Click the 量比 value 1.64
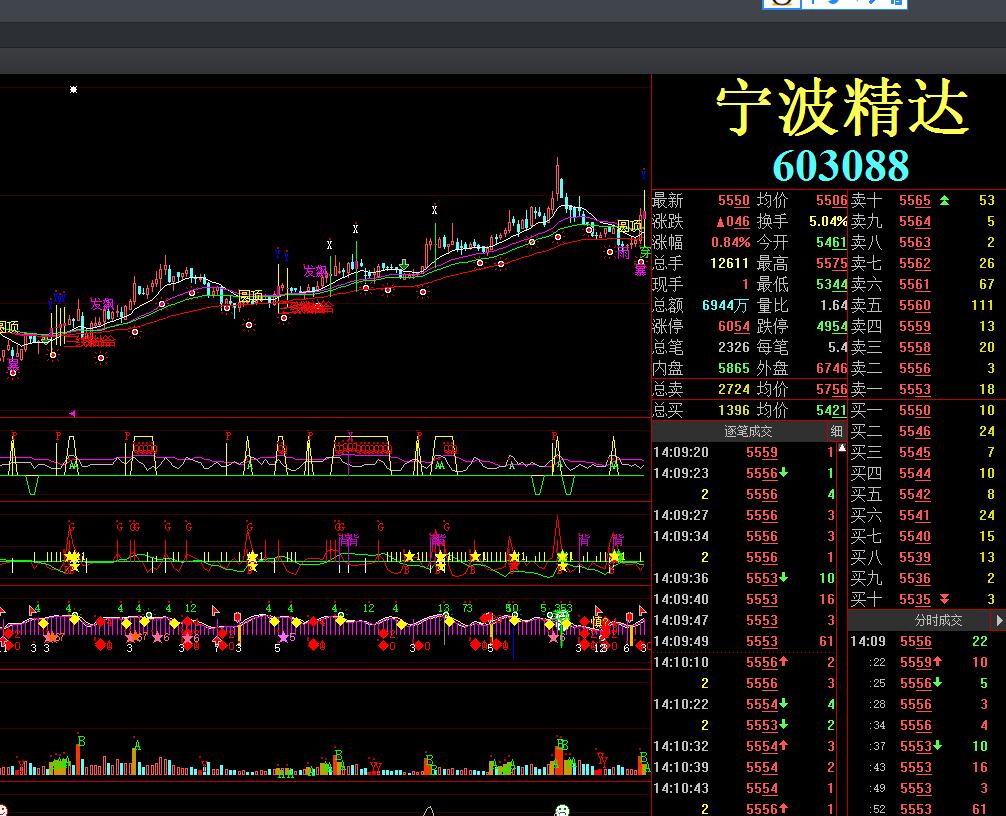Image resolution: width=1006 pixels, height=816 pixels. coord(833,305)
